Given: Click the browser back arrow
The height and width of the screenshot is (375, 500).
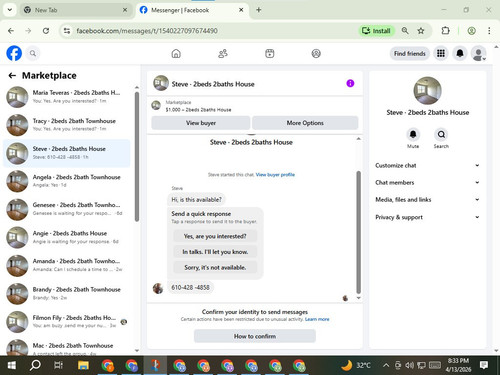Looking at the screenshot, I should (11, 31).
